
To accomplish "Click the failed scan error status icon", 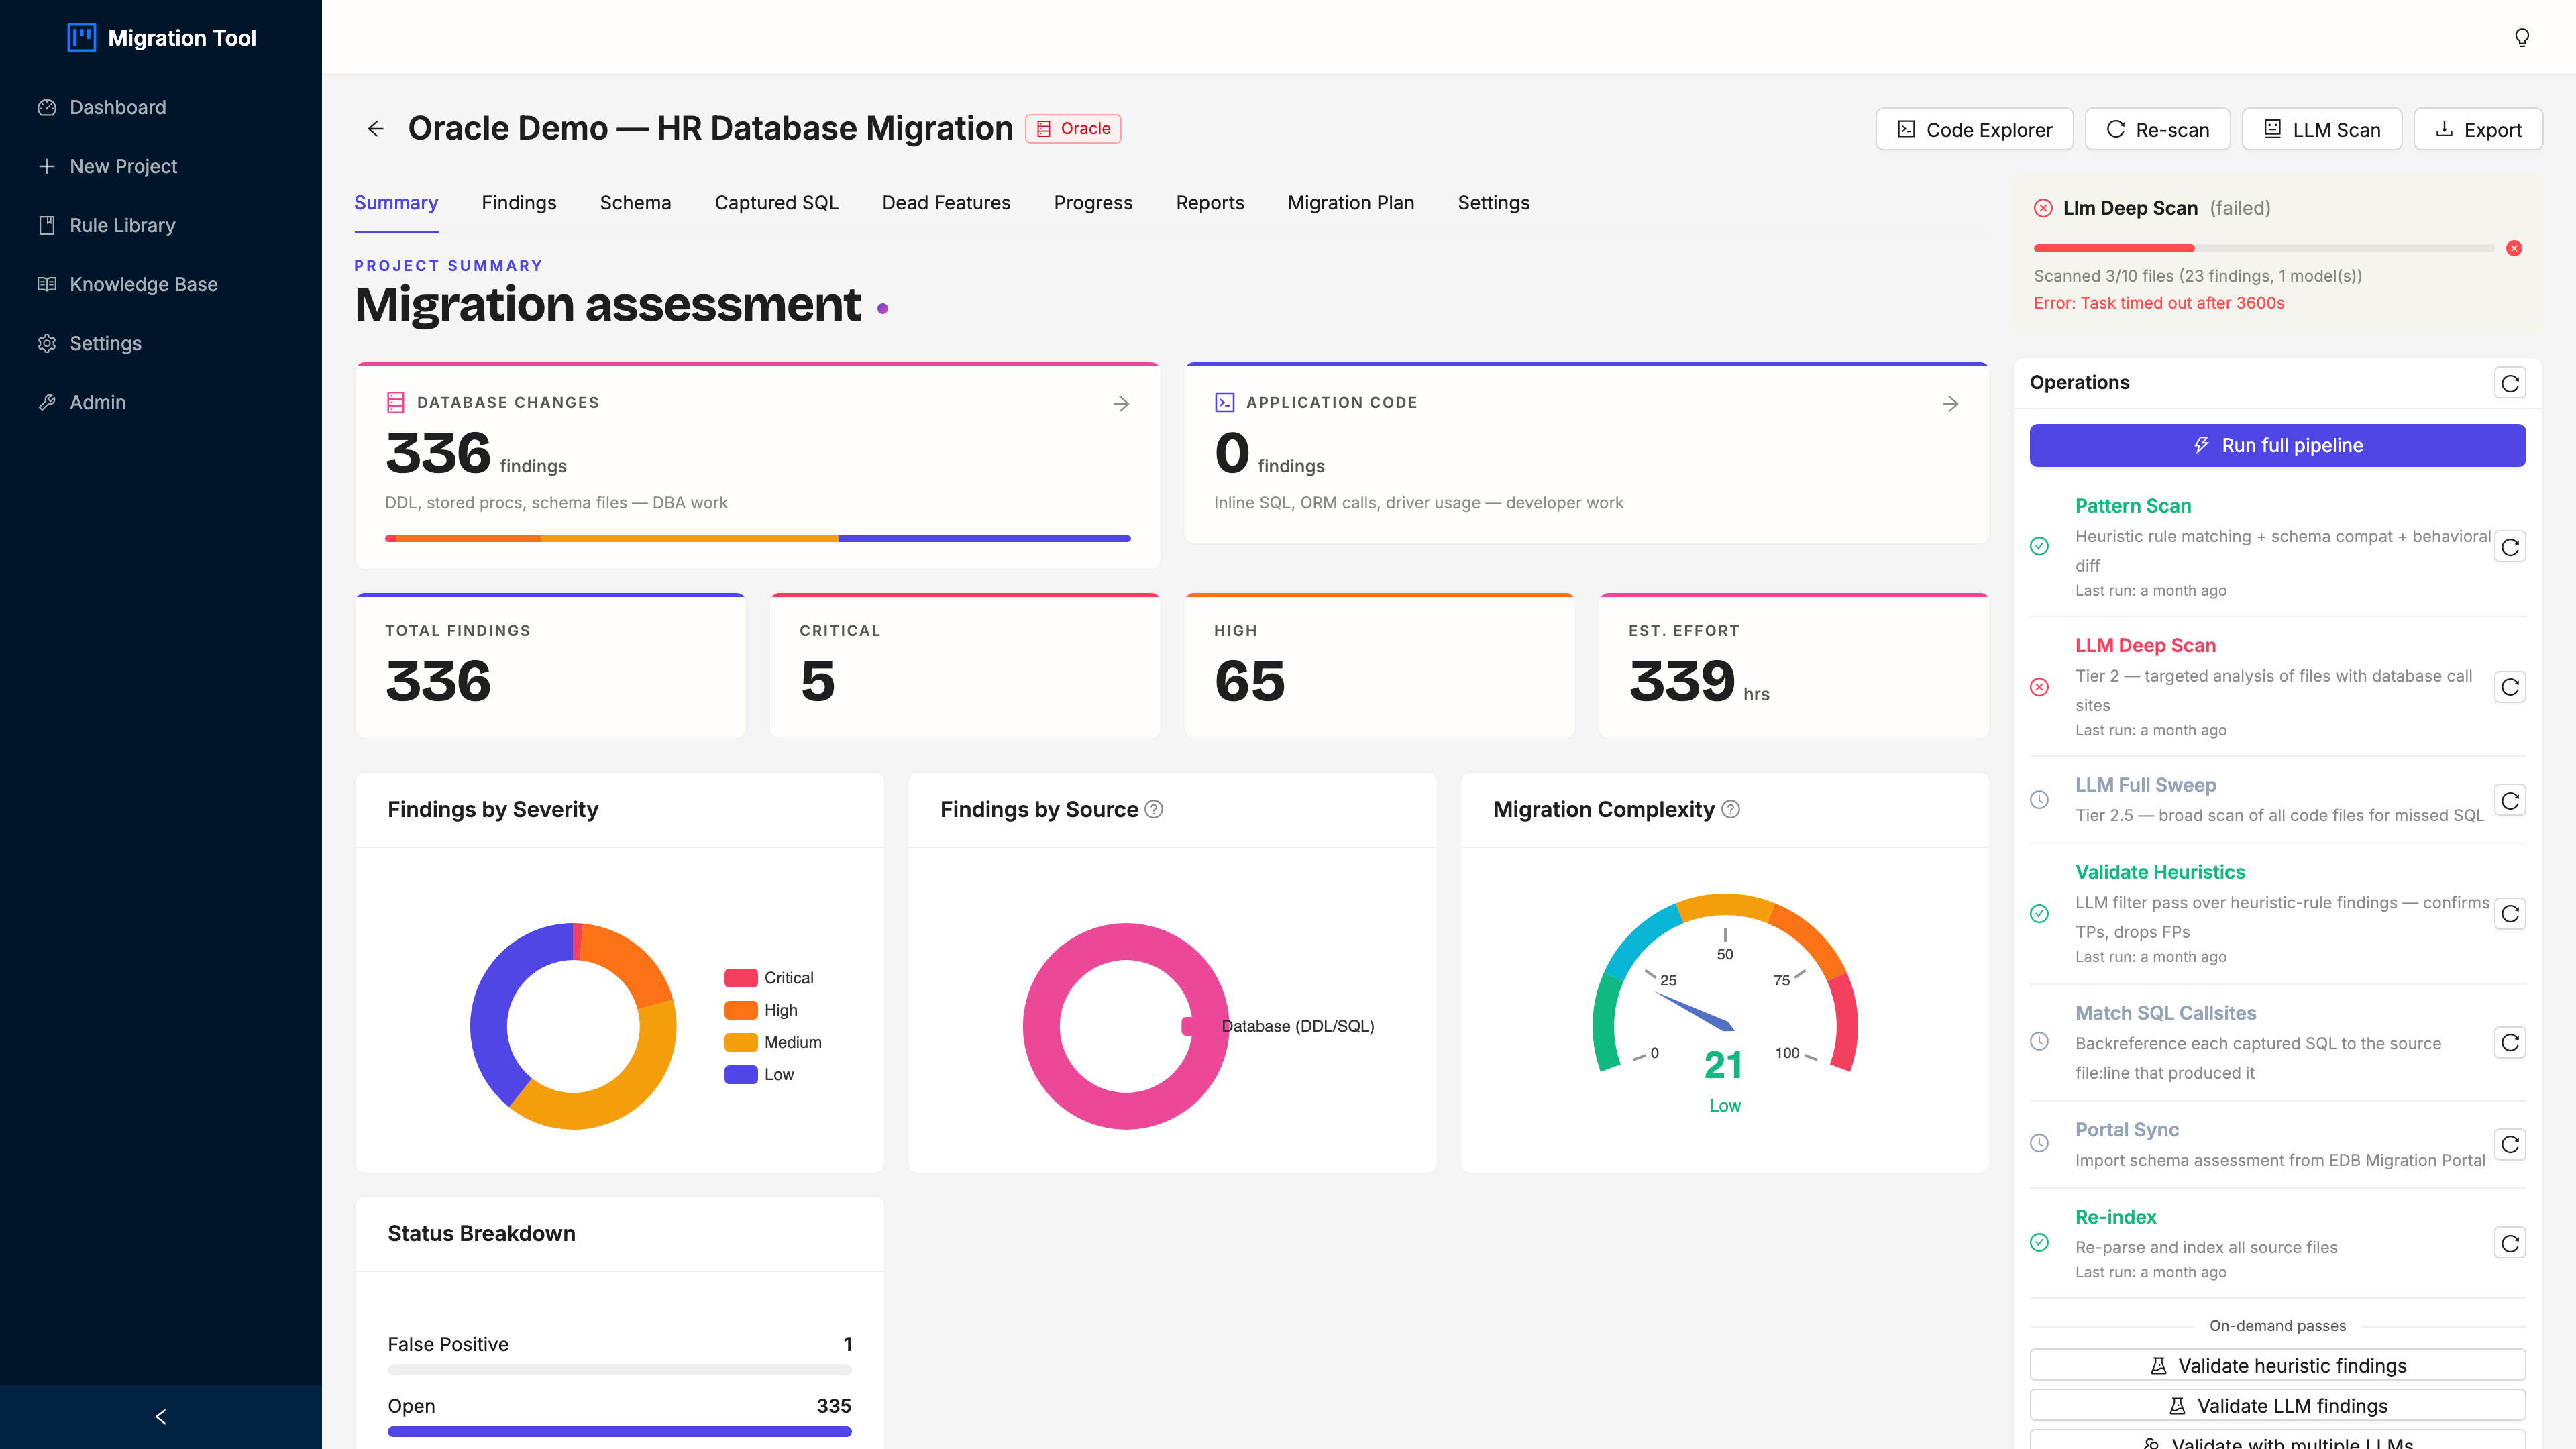I will coord(2043,208).
